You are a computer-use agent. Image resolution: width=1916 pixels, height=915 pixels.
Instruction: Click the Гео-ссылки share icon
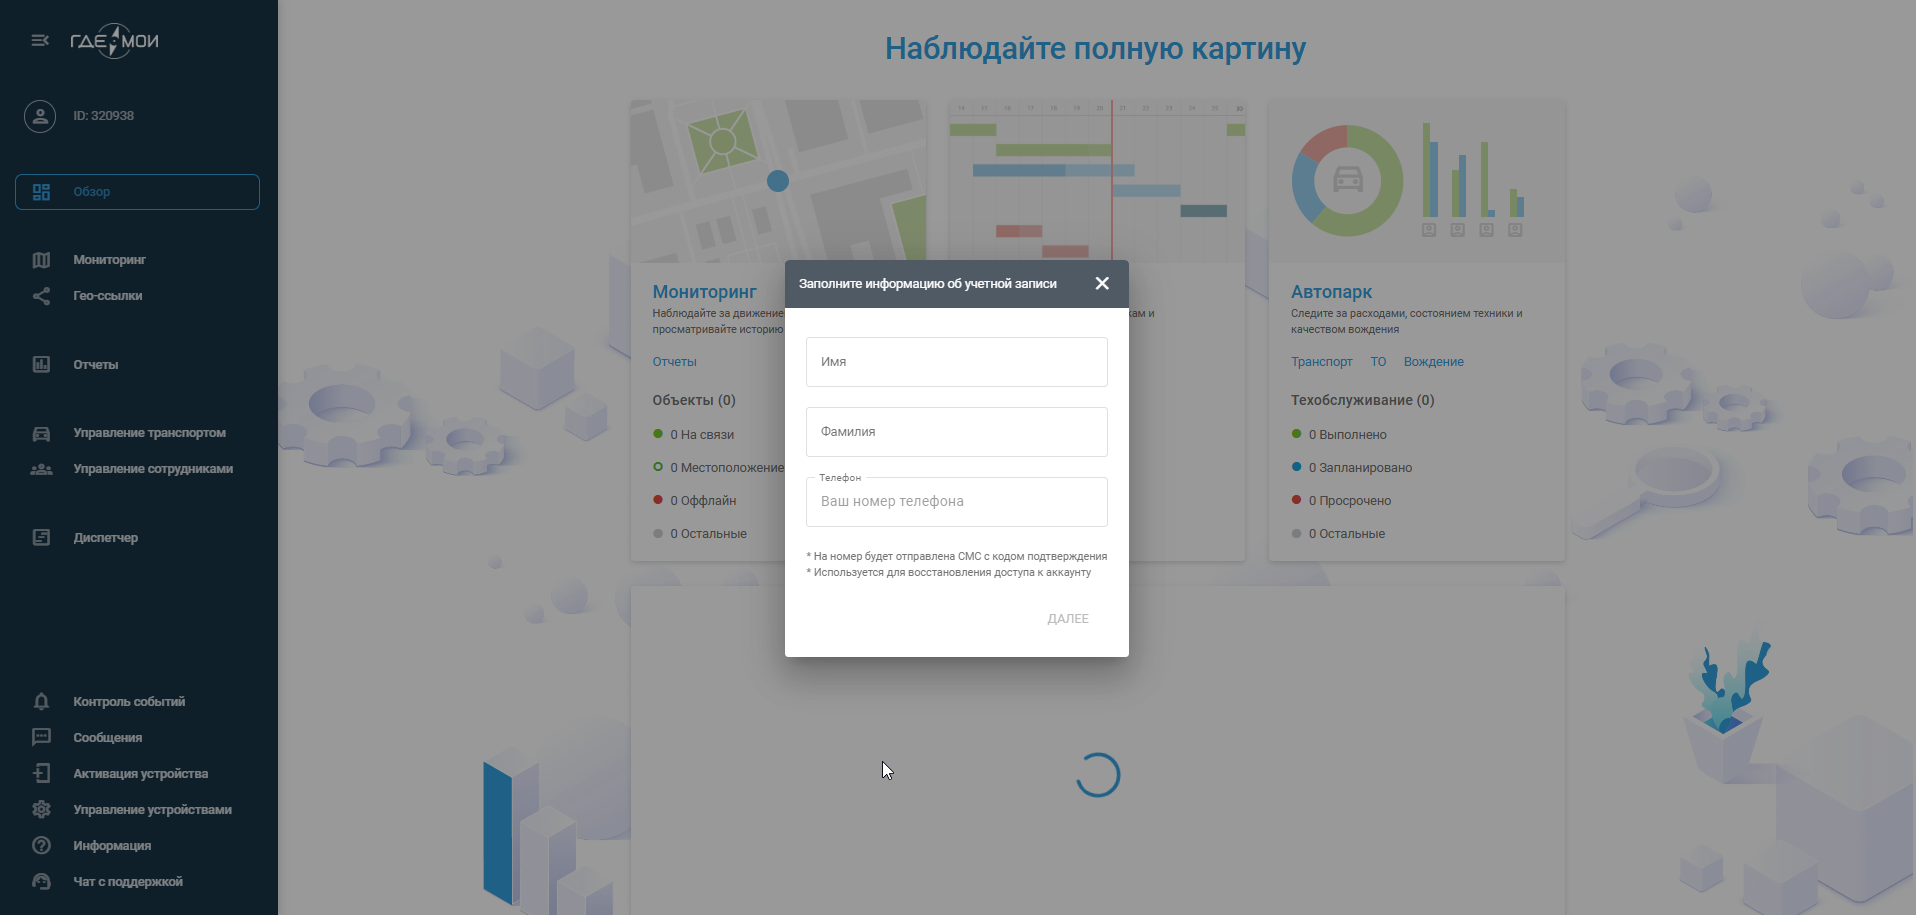click(41, 296)
